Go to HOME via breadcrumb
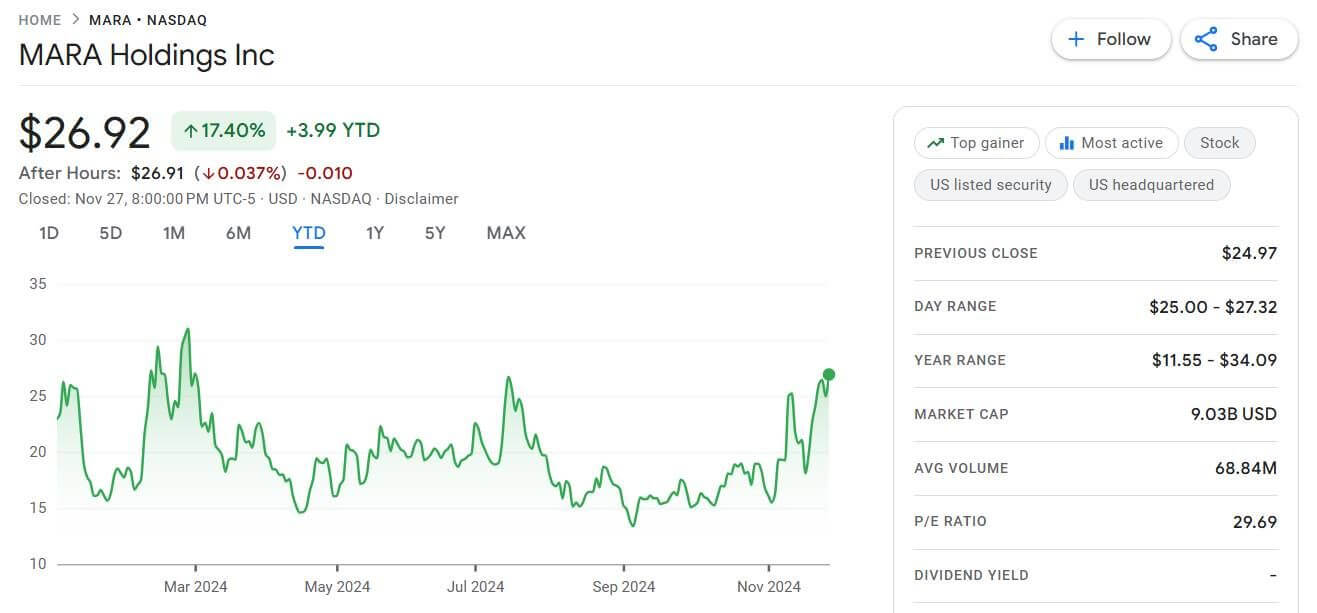This screenshot has height=613, width=1317. (x=40, y=20)
